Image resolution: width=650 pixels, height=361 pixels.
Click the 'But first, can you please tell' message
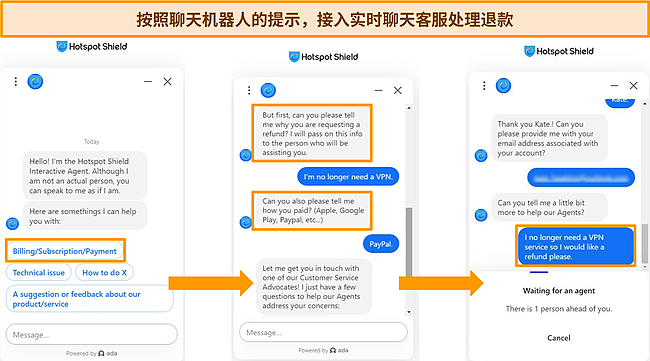click(312, 133)
